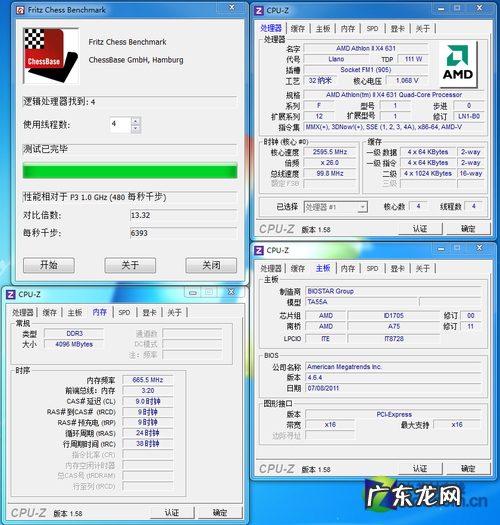
Task: Click the 4096 MBytes memory size field
Action: 74,345
